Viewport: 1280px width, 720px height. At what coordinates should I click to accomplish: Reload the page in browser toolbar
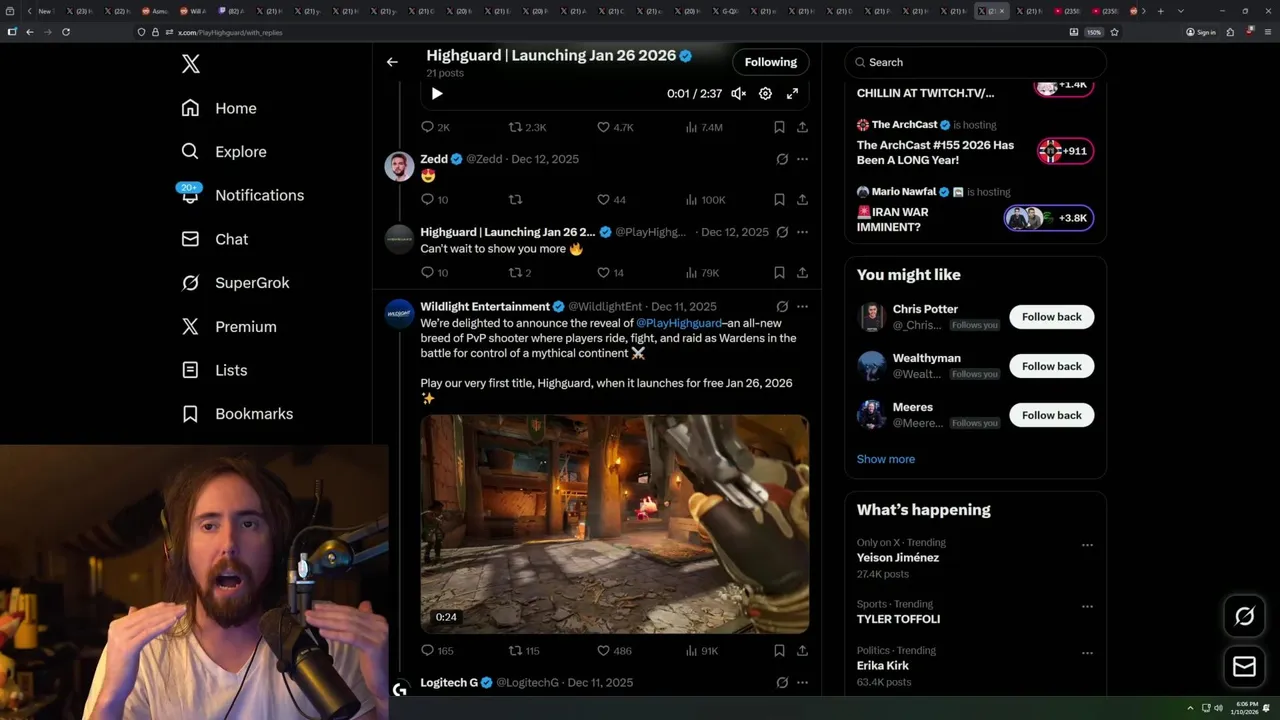pos(66,32)
